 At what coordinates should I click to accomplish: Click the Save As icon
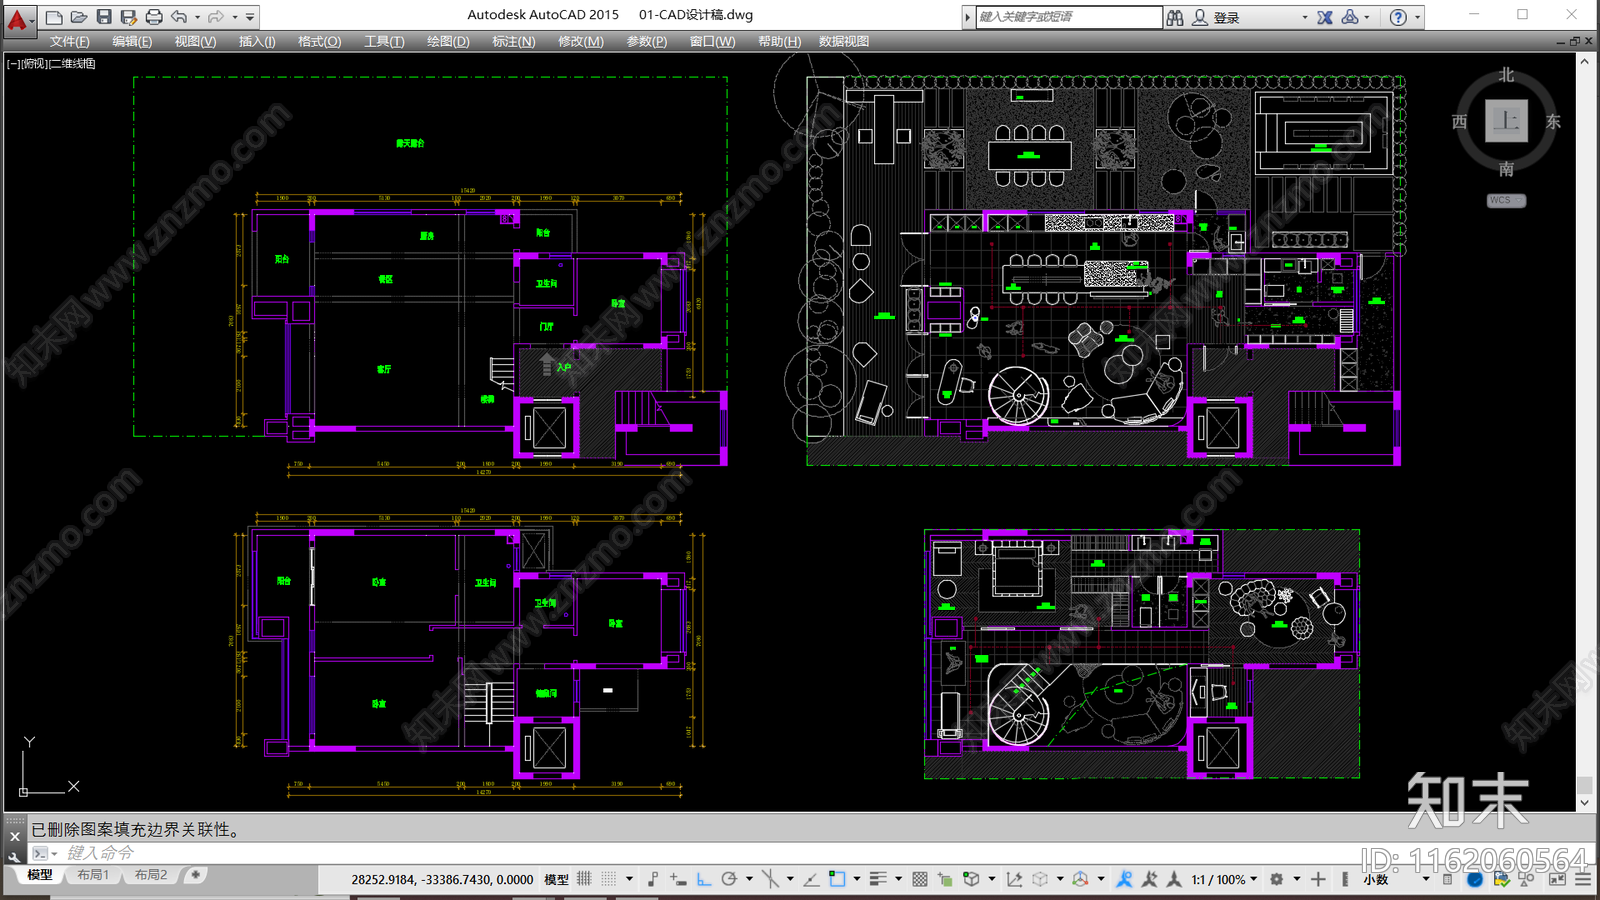pos(129,17)
